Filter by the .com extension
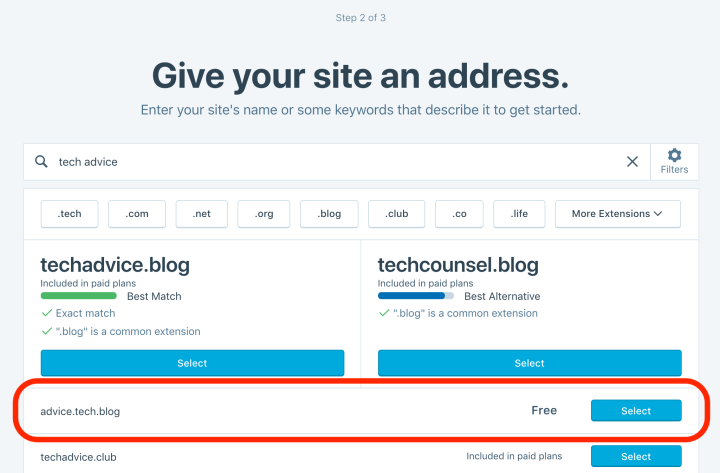The height and width of the screenshot is (473, 720). 137,214
